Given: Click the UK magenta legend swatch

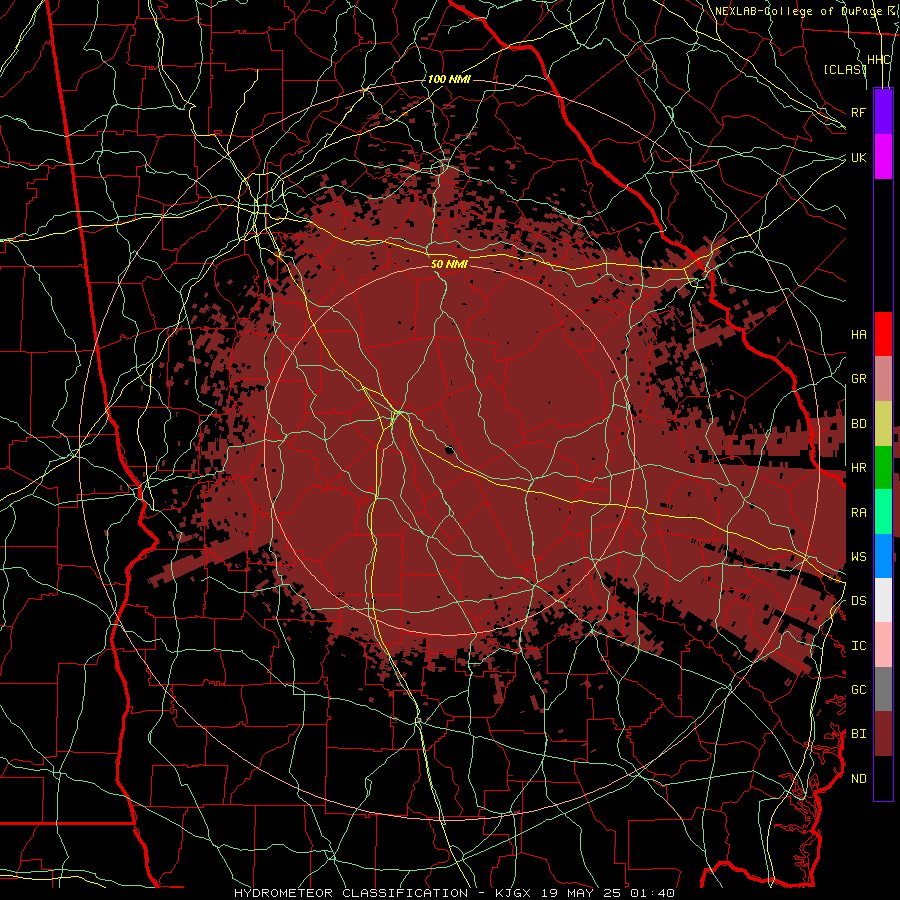Looking at the screenshot, I should tap(883, 157).
